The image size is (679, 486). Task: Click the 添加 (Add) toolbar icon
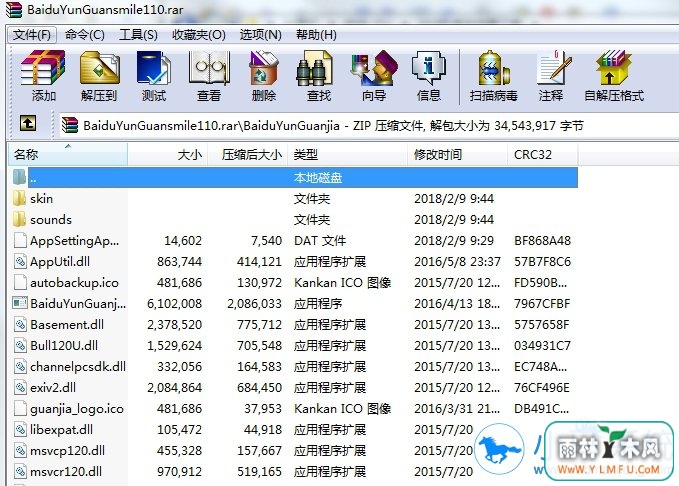tap(43, 68)
